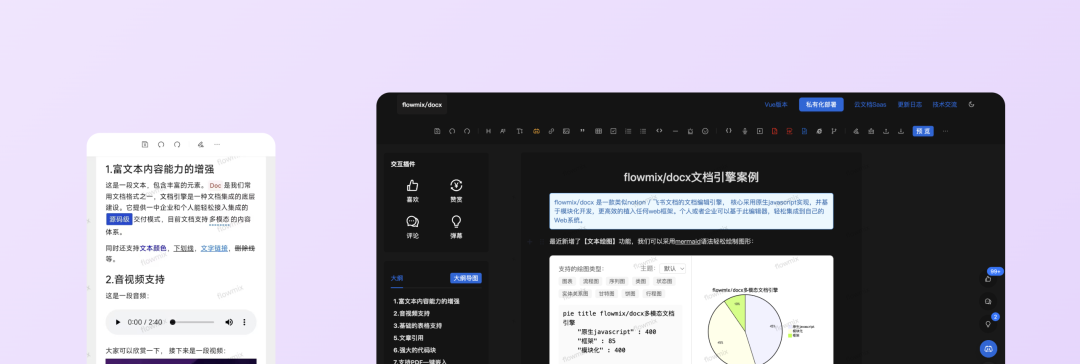Insert a block quote
The width and height of the screenshot is (1080, 364).
point(582,130)
